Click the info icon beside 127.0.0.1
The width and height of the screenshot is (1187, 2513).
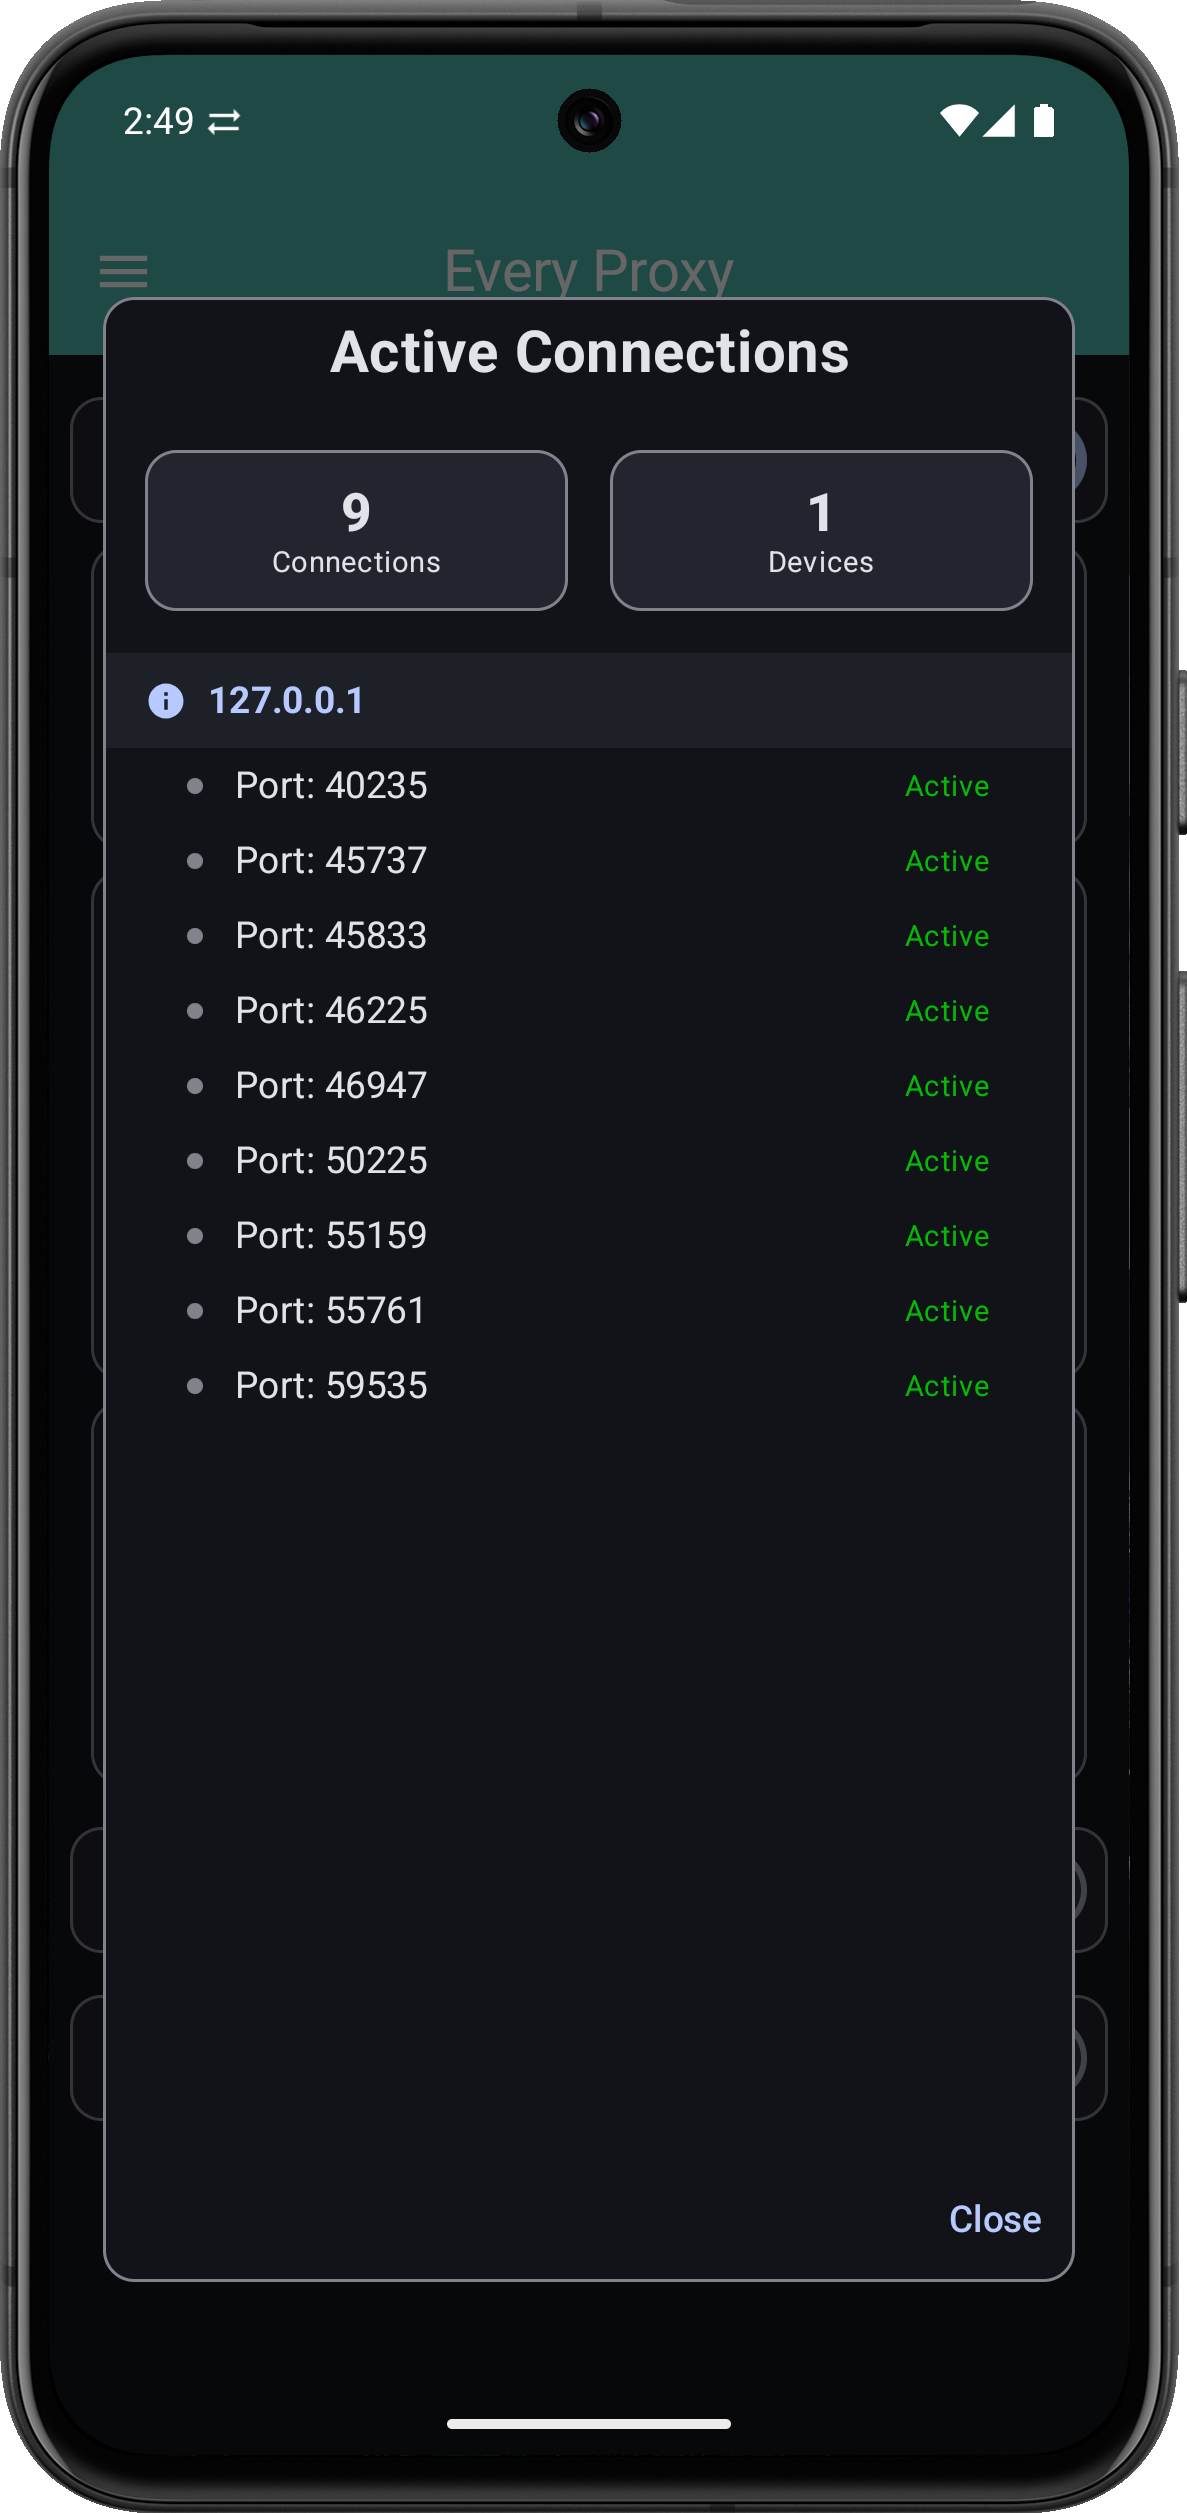(166, 700)
